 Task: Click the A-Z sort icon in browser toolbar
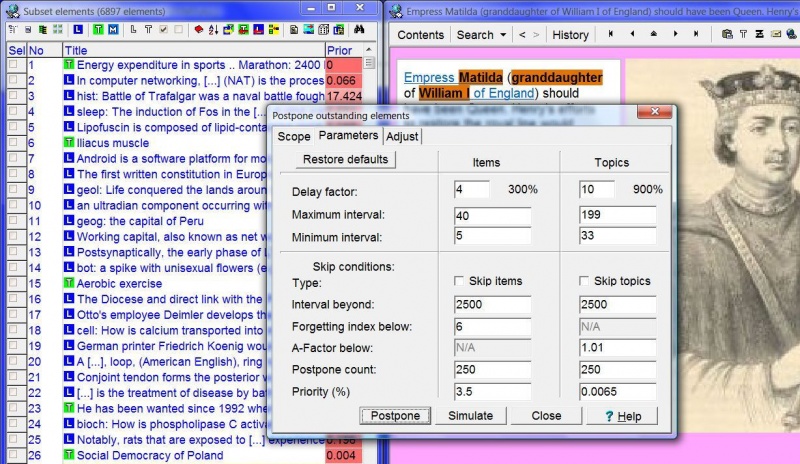click(213, 30)
